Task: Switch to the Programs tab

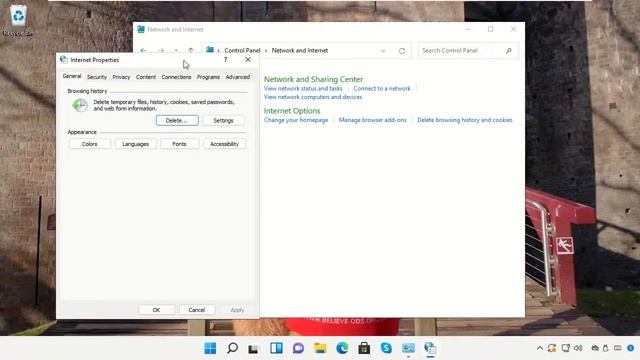Action: [208, 77]
